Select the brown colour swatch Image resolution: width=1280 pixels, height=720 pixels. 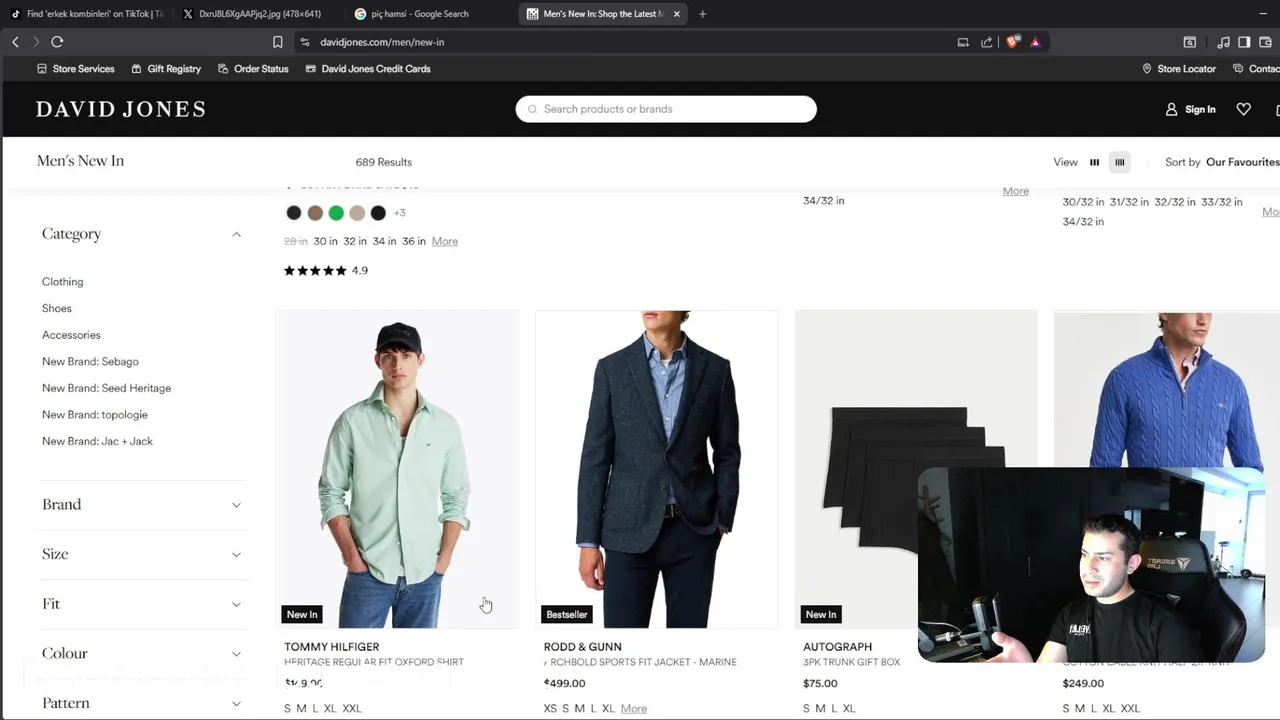coord(315,213)
